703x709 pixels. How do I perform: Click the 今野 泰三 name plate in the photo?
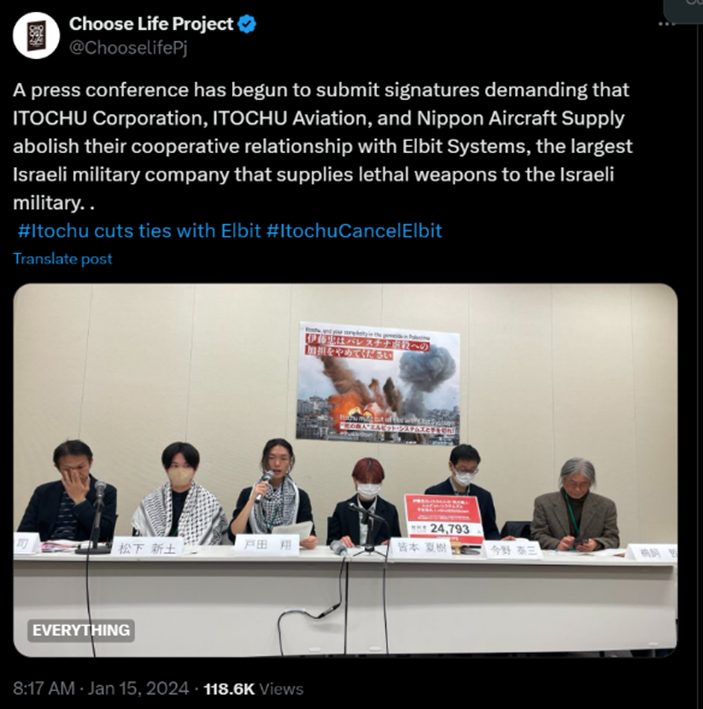coord(512,550)
